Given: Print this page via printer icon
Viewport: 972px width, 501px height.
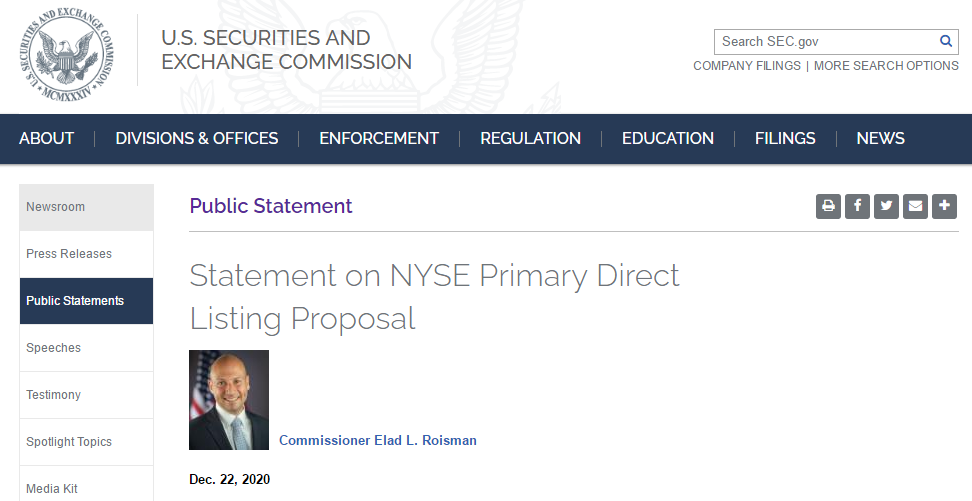Looking at the screenshot, I should [828, 206].
